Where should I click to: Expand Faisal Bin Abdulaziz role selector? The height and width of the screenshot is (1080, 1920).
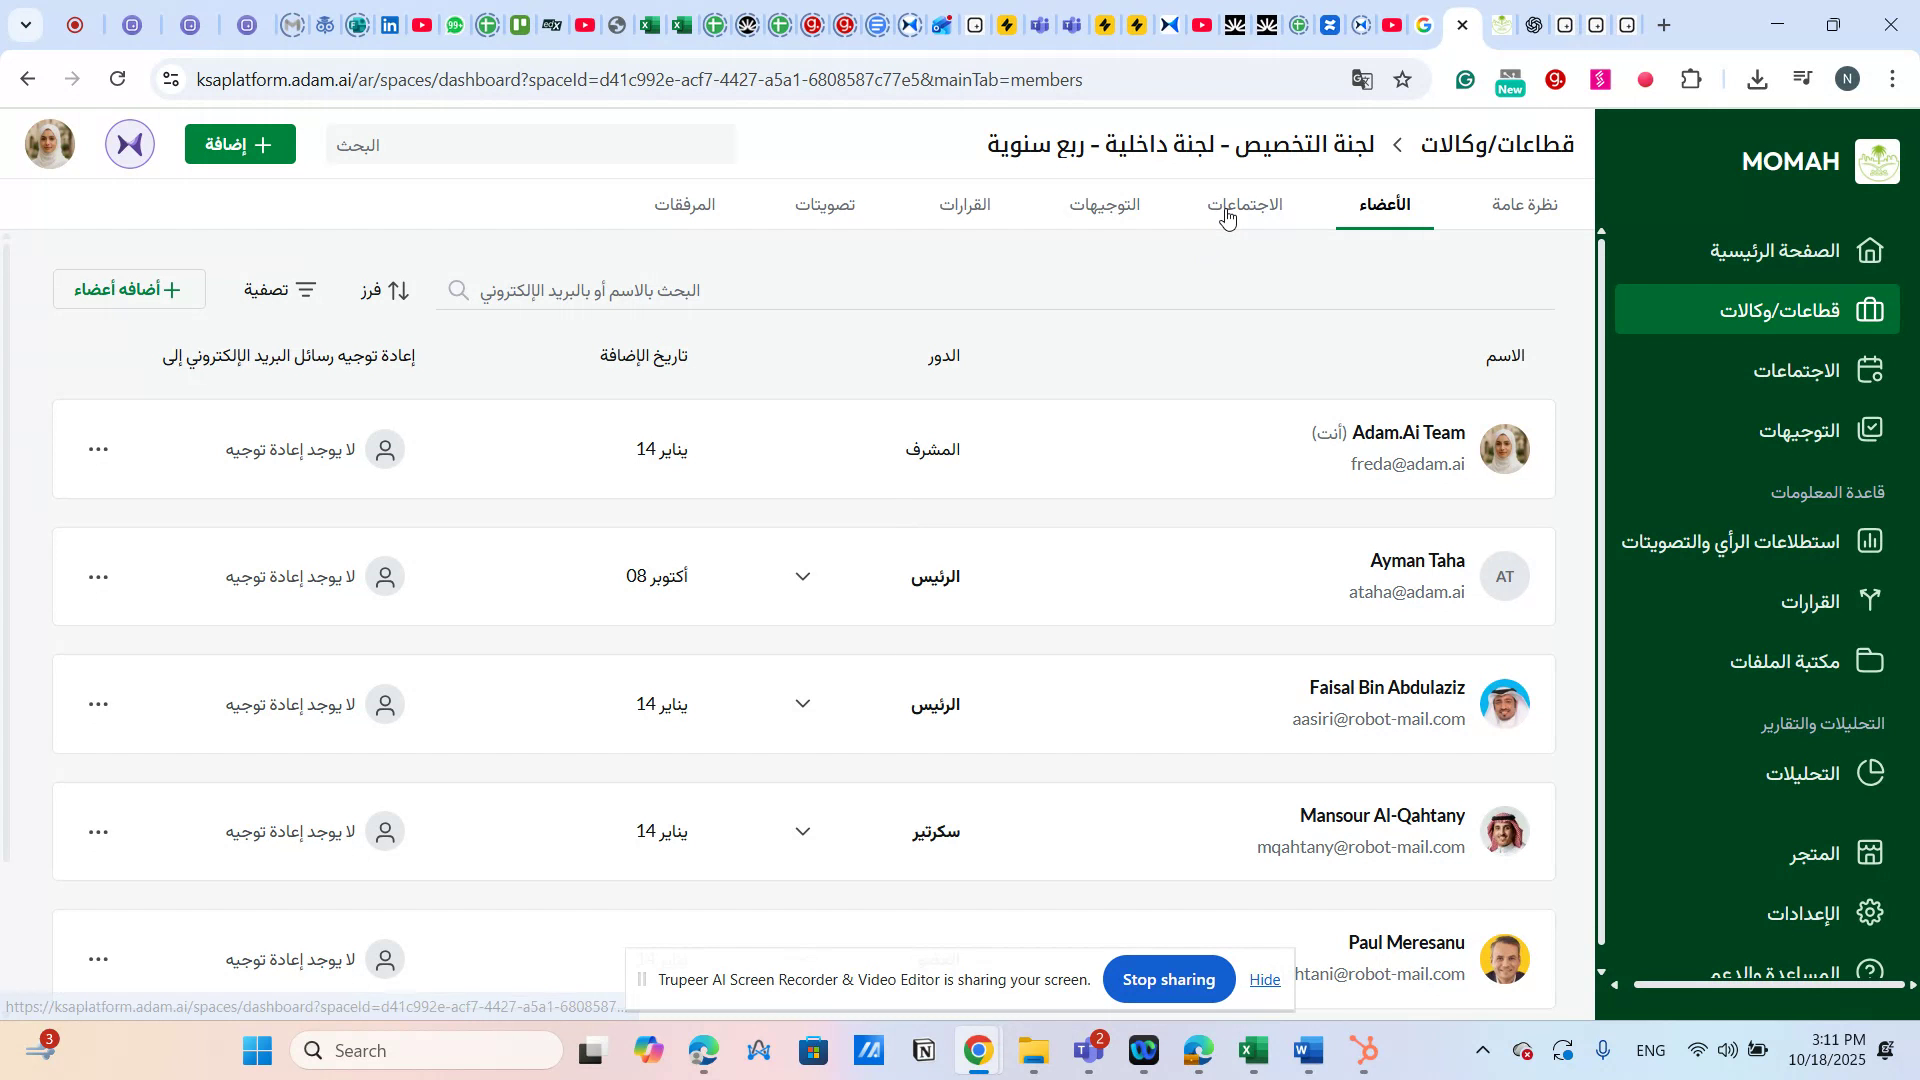[803, 703]
